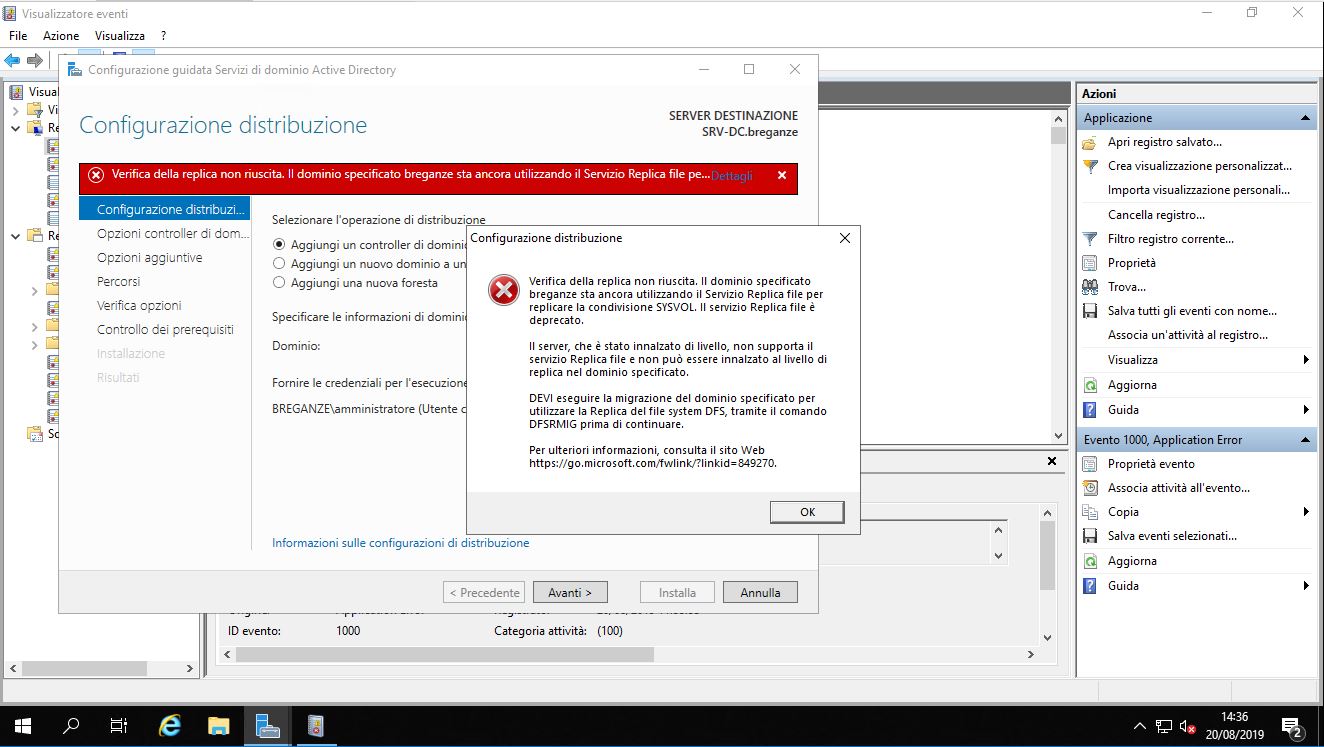The width and height of the screenshot is (1324, 747).
Task: Click Copia action icon
Action: (1090, 512)
